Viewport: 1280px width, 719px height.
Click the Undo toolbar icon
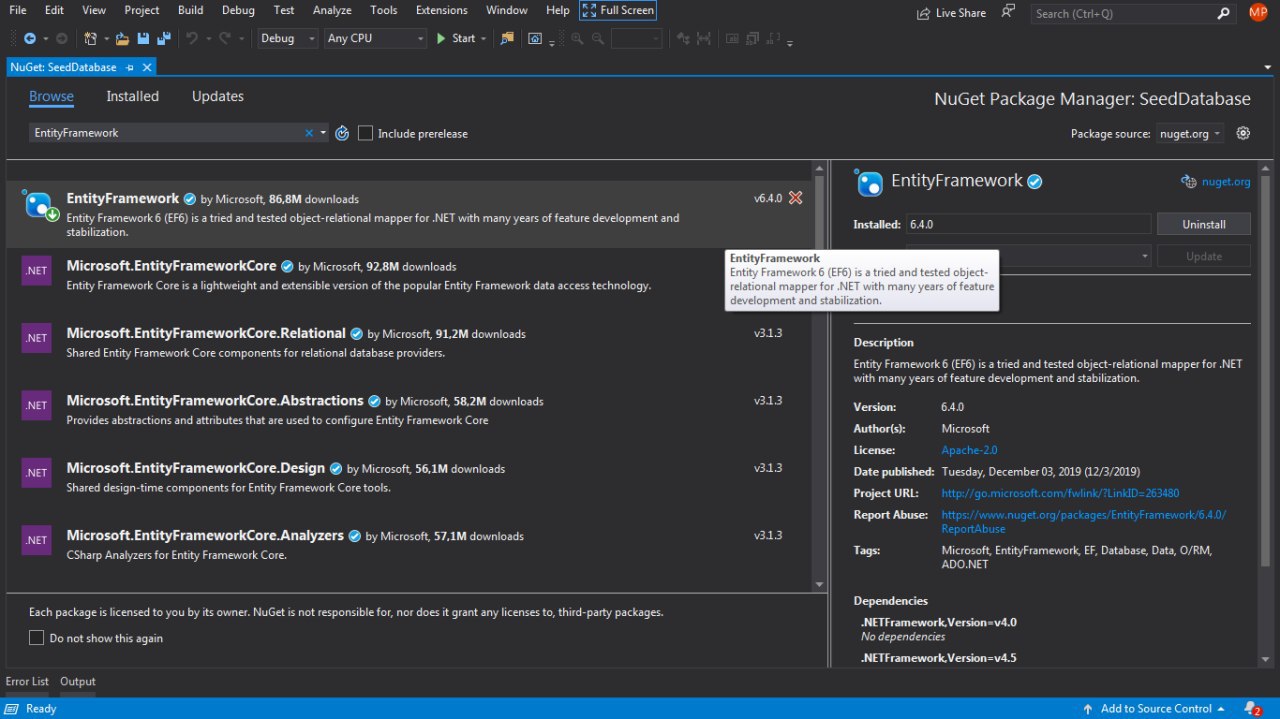tap(191, 38)
